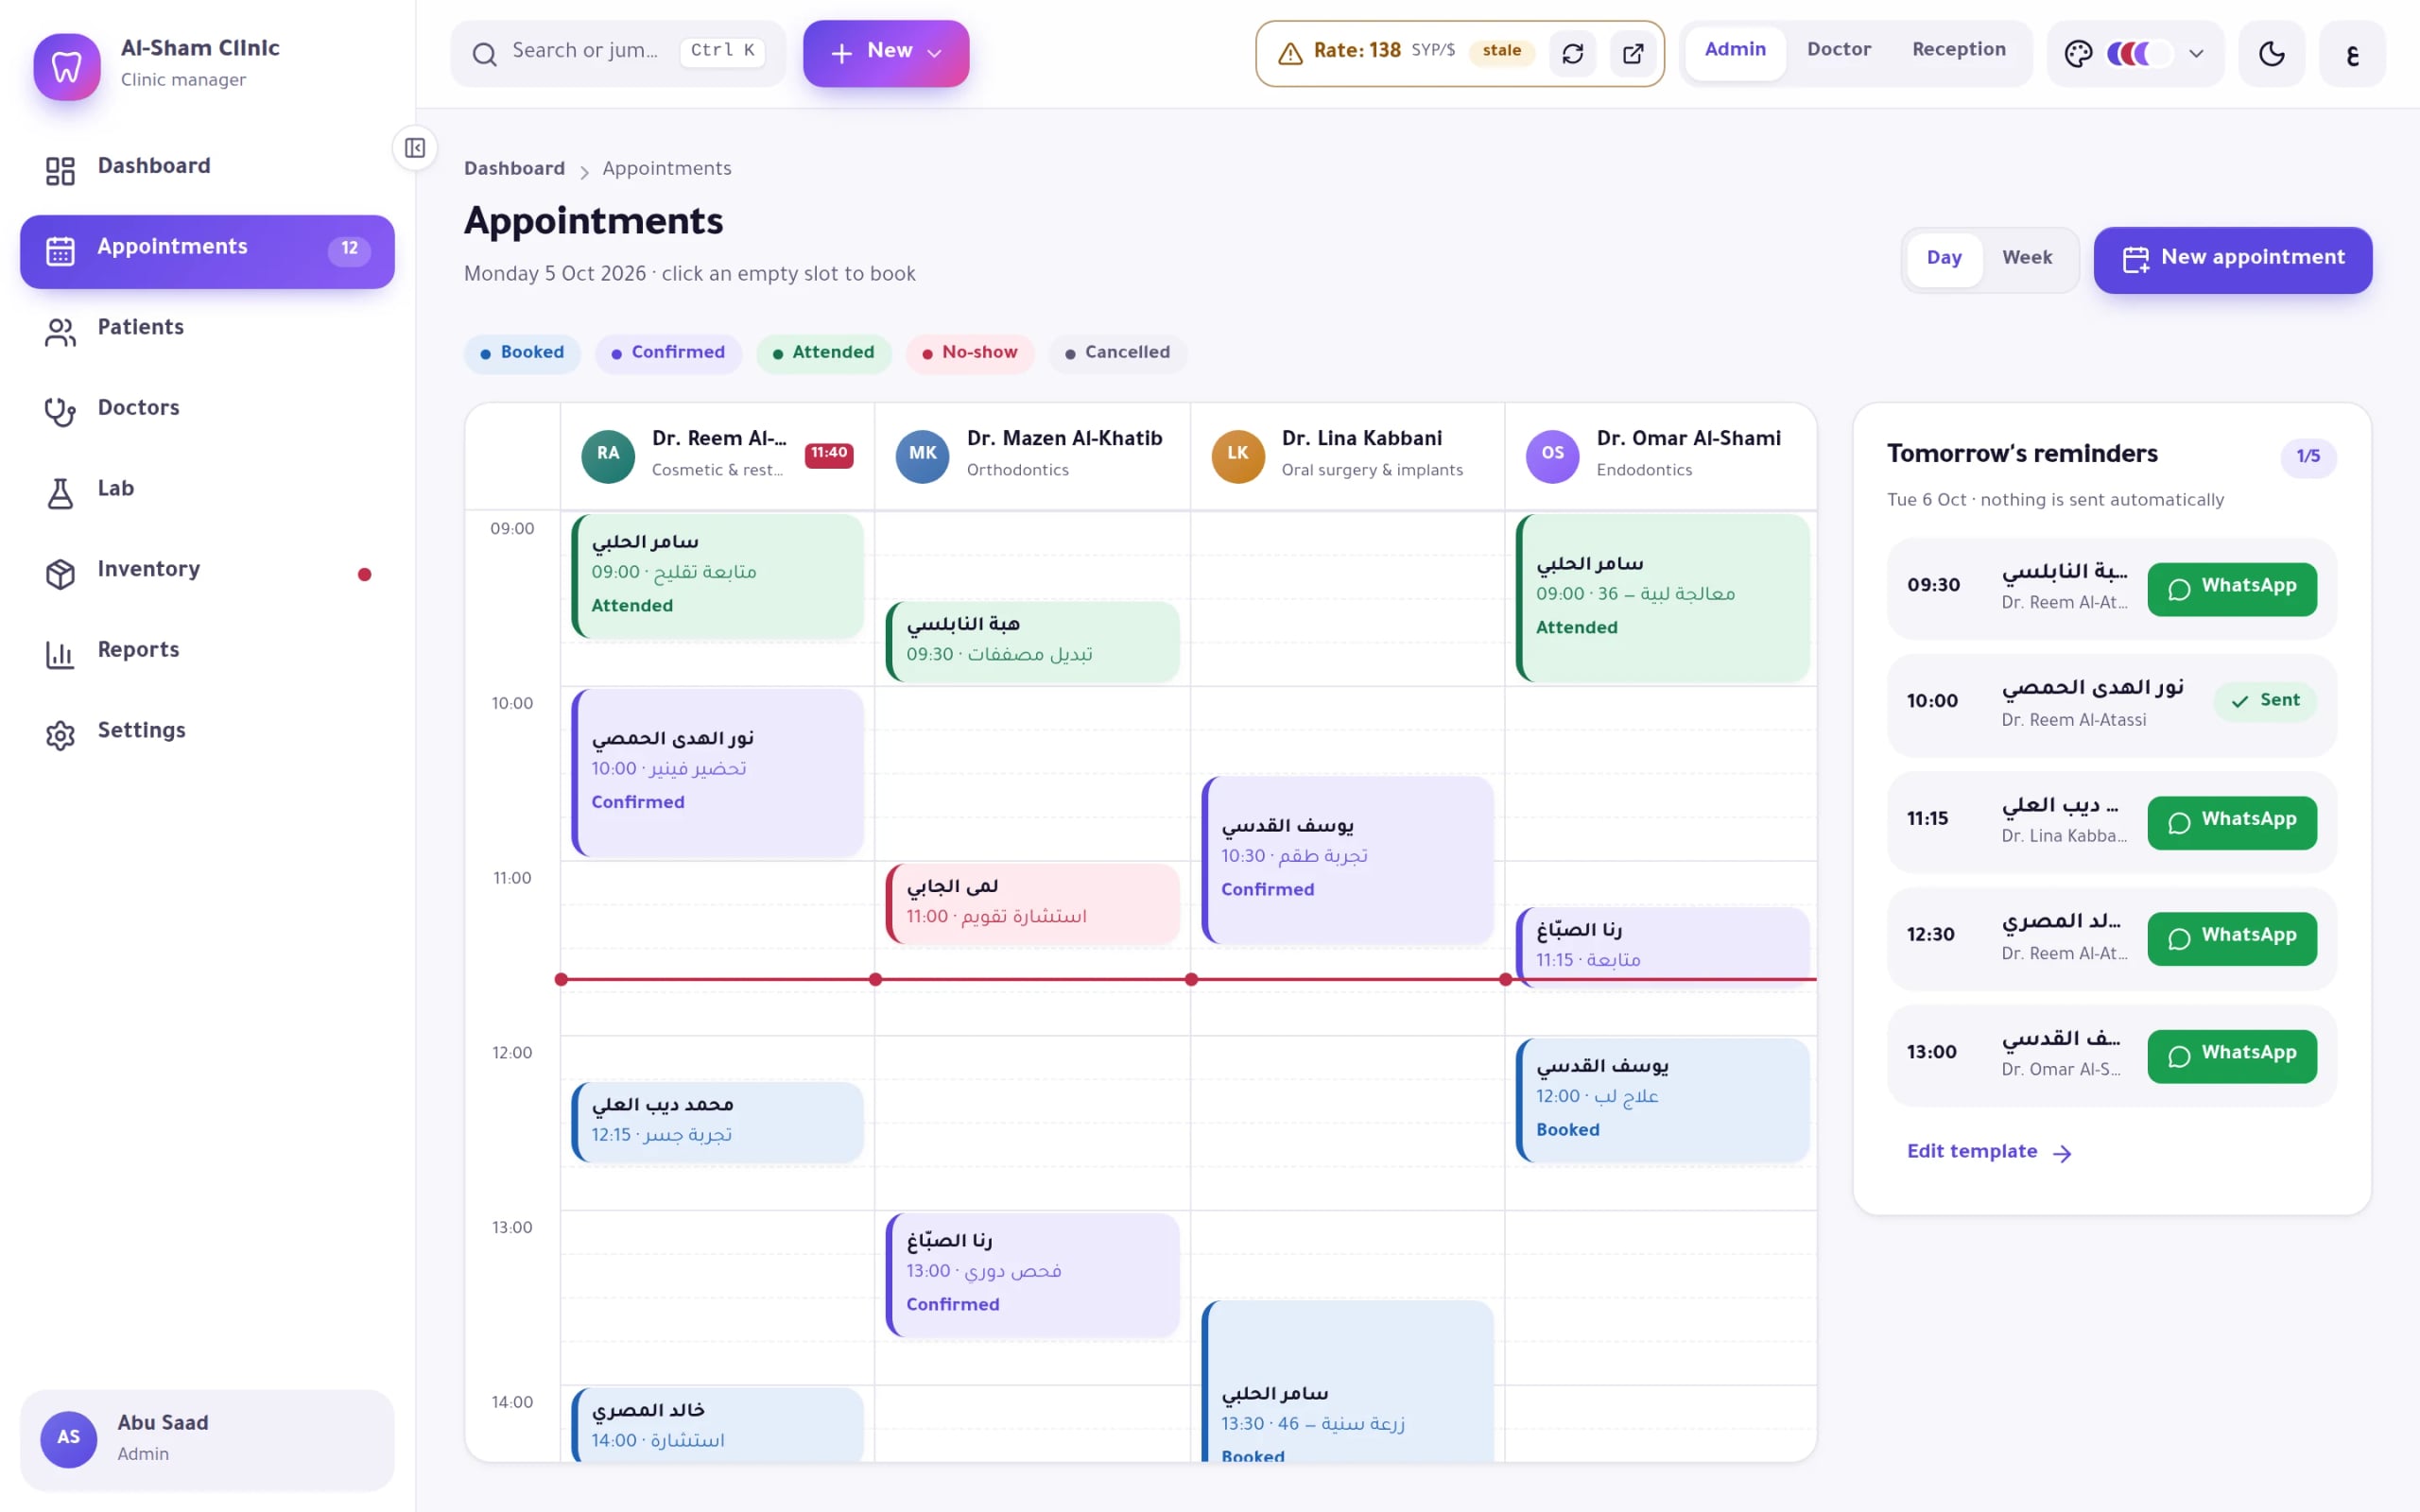Image resolution: width=2420 pixels, height=1512 pixels.
Task: Toggle dark mode moon icon
Action: (2271, 53)
